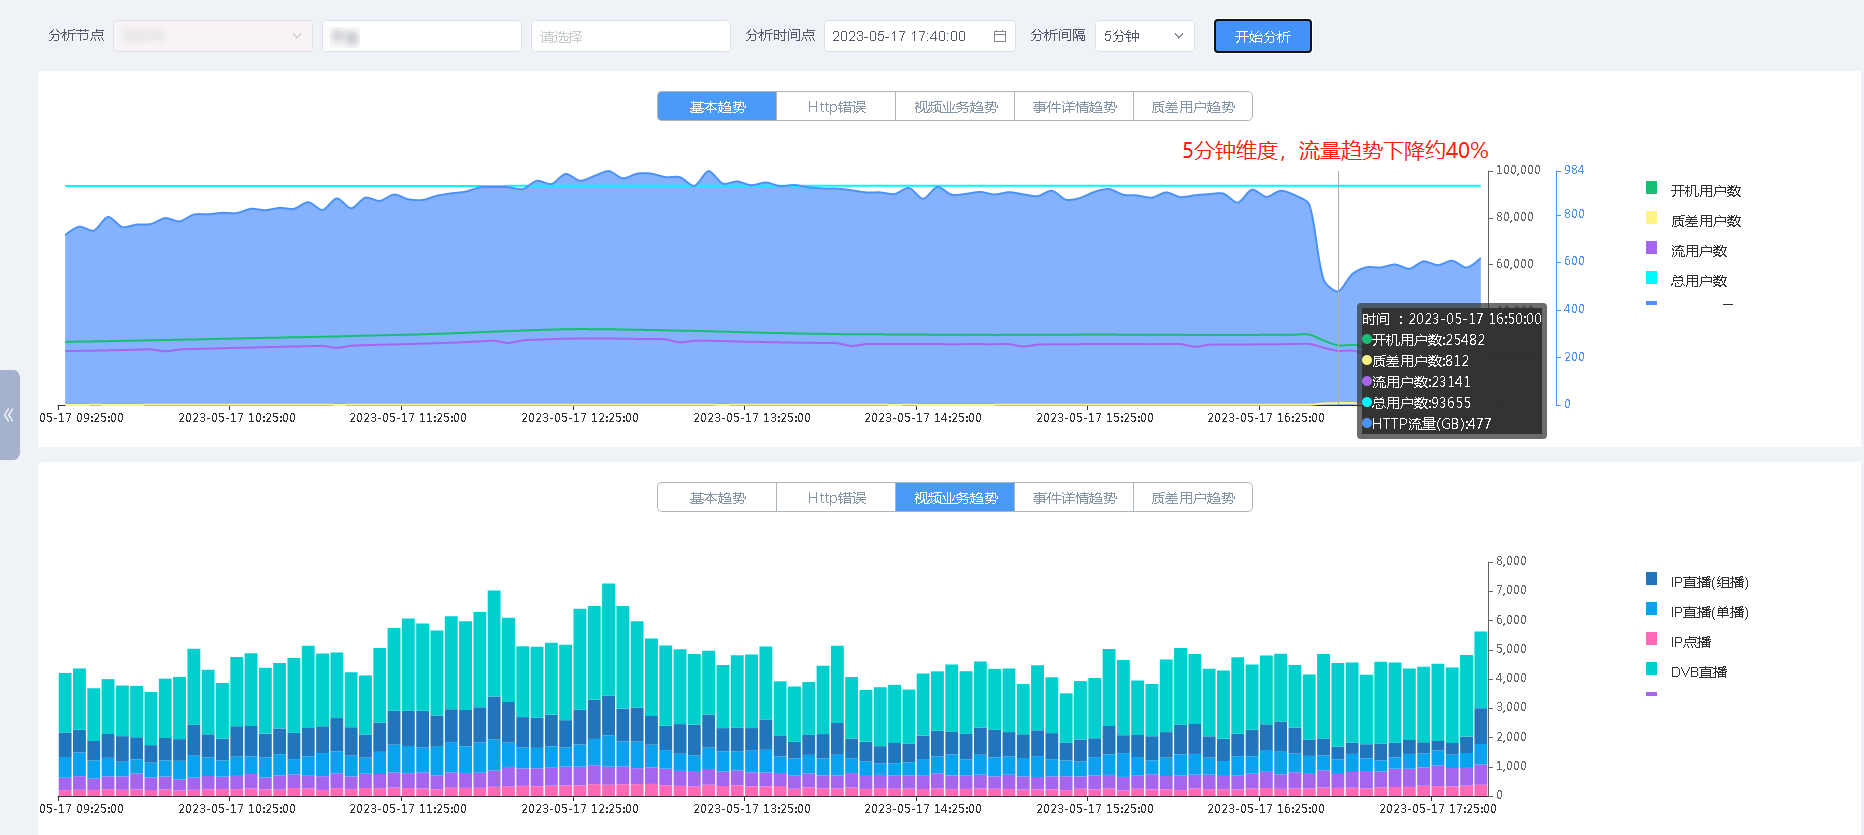Expand the collapsed left sidebar arrow
Screen dimensions: 1864x835
point(9,415)
